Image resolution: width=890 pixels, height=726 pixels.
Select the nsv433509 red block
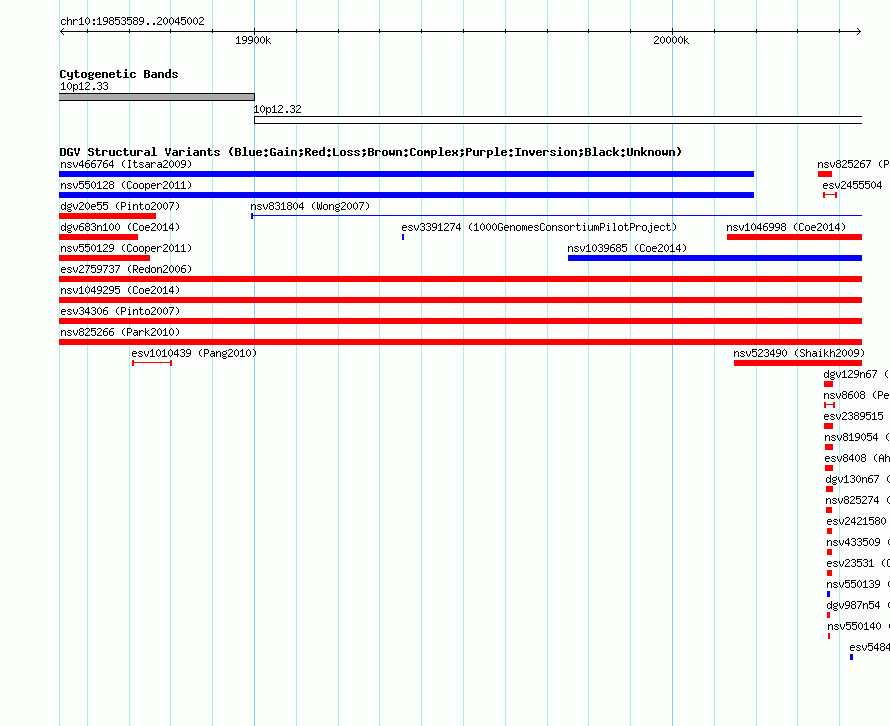830,552
